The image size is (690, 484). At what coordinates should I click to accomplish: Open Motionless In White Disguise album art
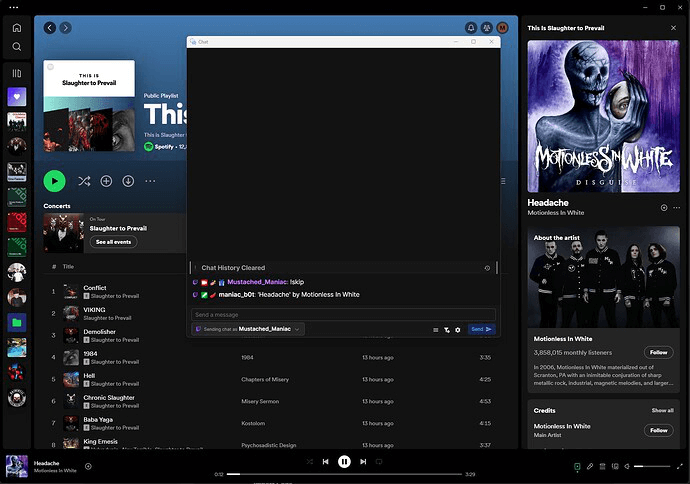coord(604,117)
